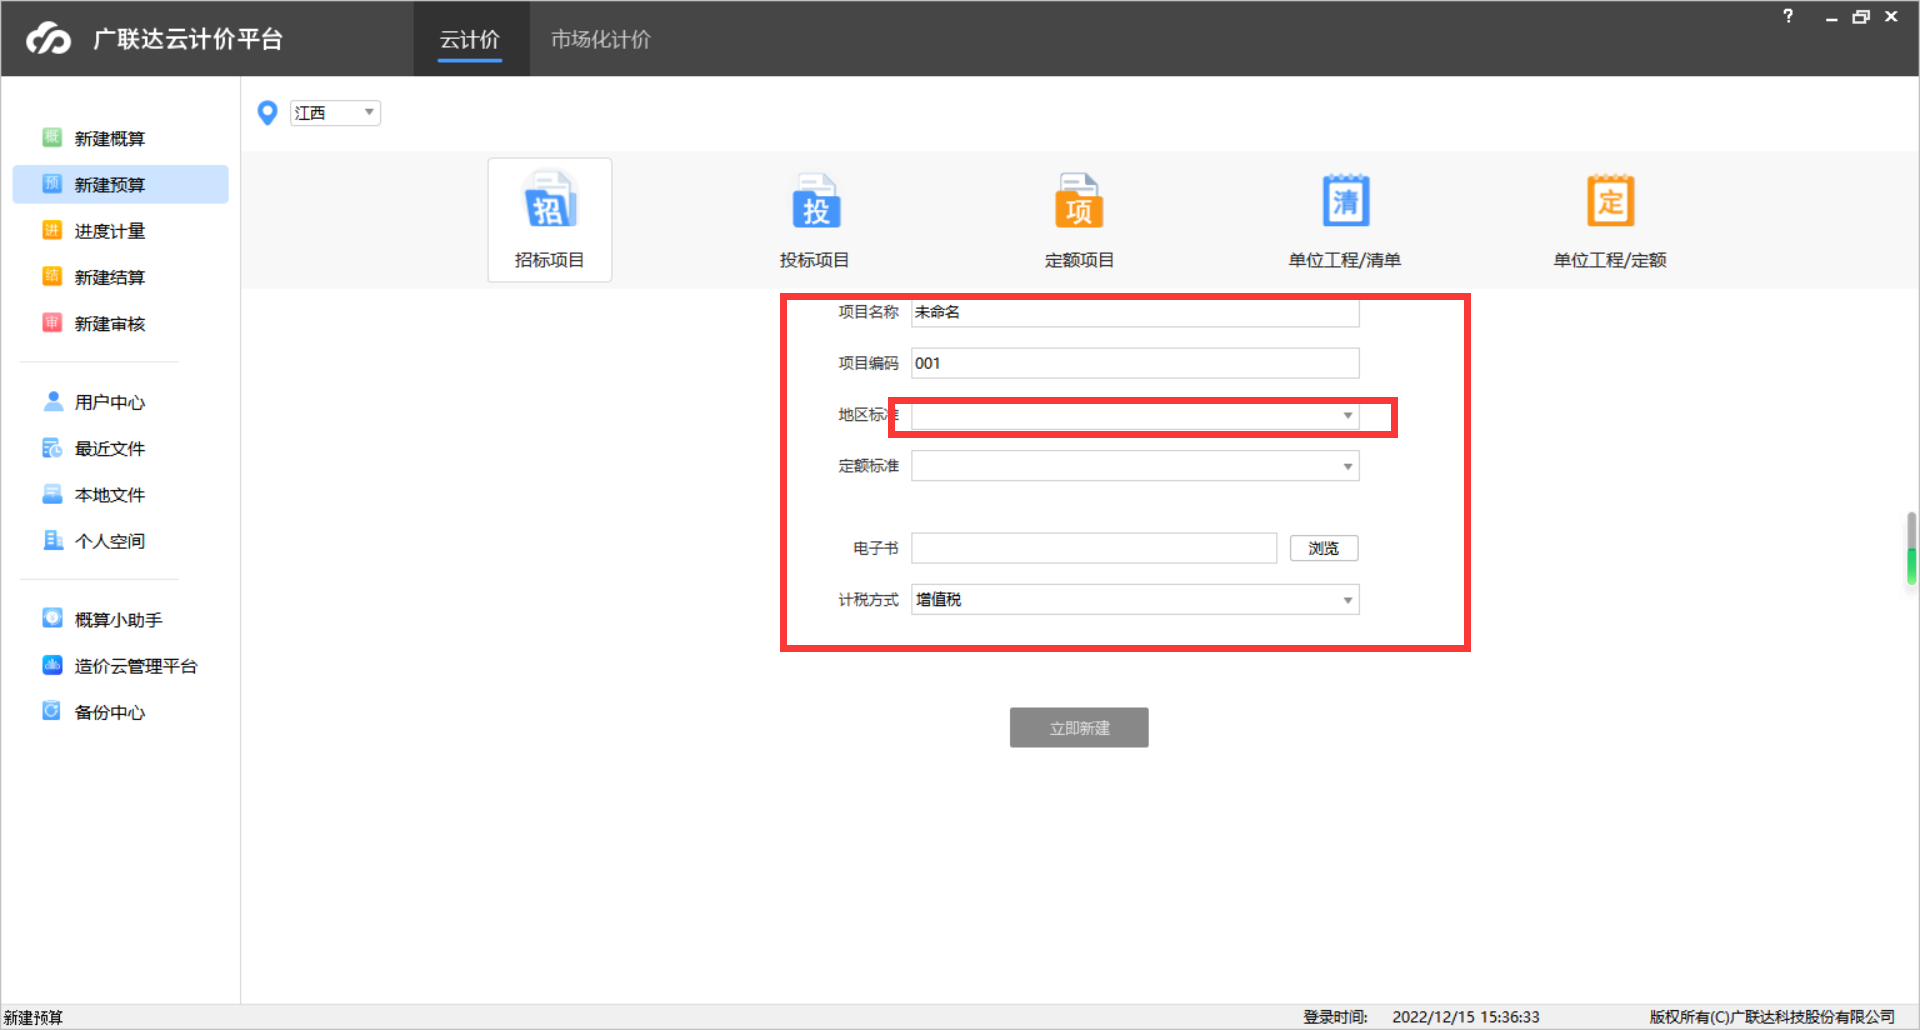The height and width of the screenshot is (1030, 1920).
Task: Click the 新建预算 sidebar icon
Action: click(52, 184)
